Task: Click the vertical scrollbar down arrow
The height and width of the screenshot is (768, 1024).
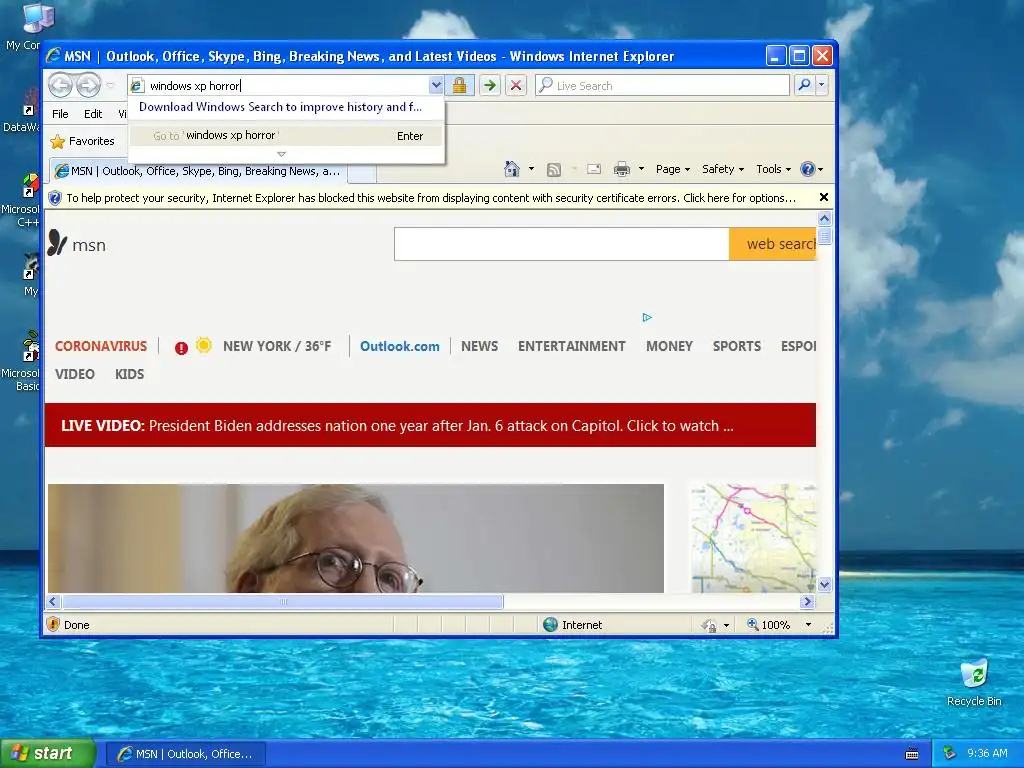Action: (x=824, y=584)
